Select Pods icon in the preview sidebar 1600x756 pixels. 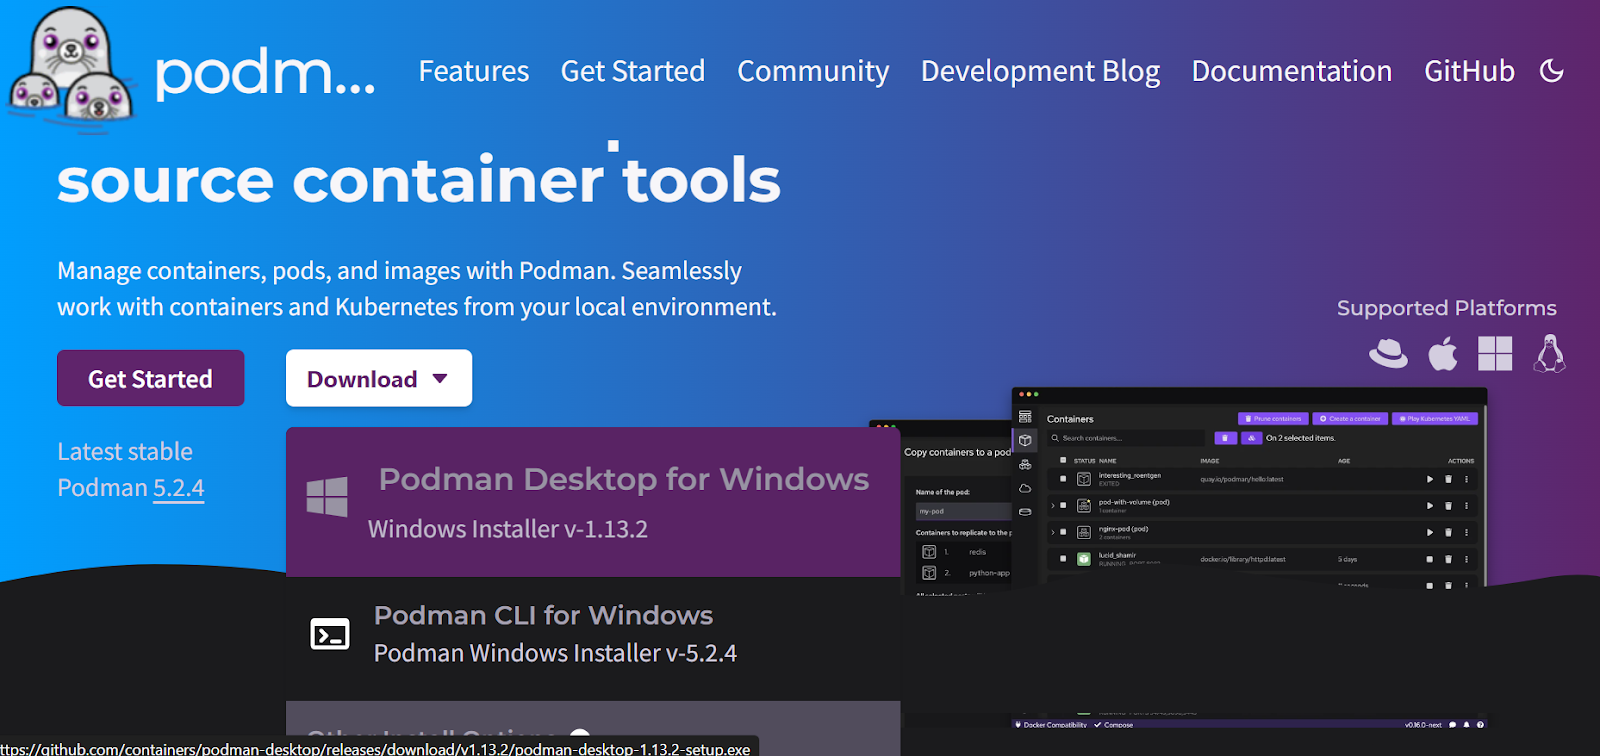(1025, 465)
